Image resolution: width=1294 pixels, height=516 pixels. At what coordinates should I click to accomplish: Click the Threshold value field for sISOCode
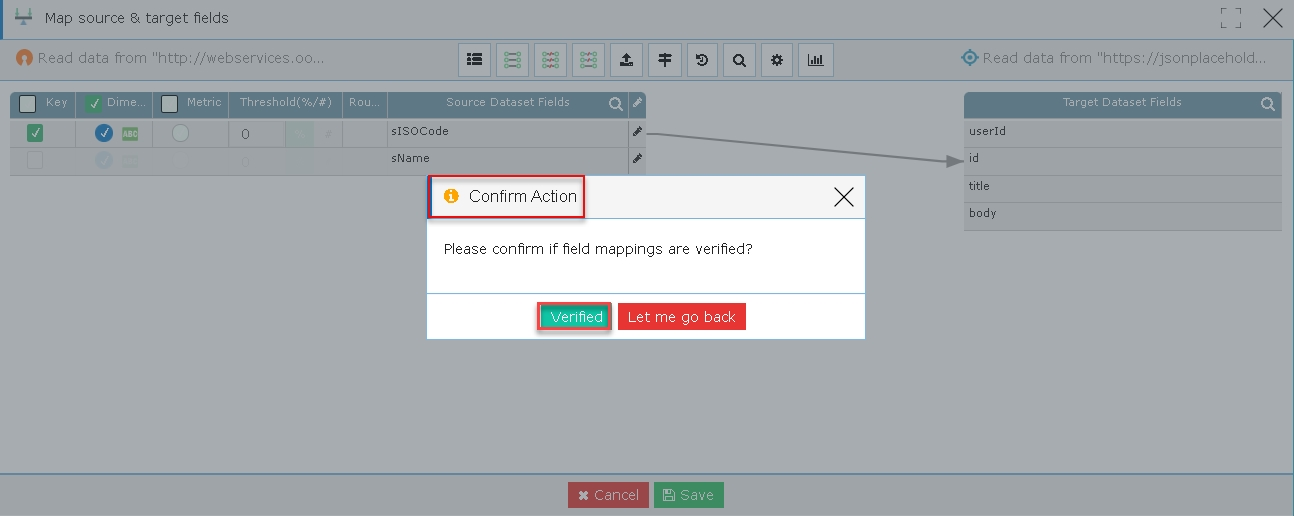pos(258,133)
